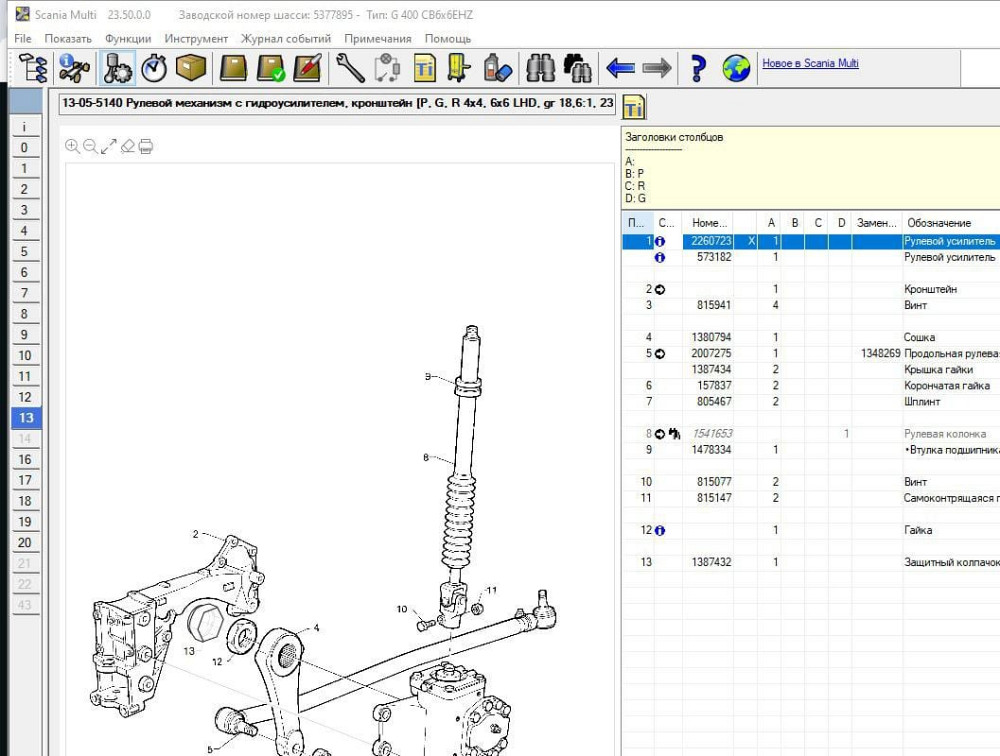Click info icon on part 573182 row

pyautogui.click(x=659, y=257)
